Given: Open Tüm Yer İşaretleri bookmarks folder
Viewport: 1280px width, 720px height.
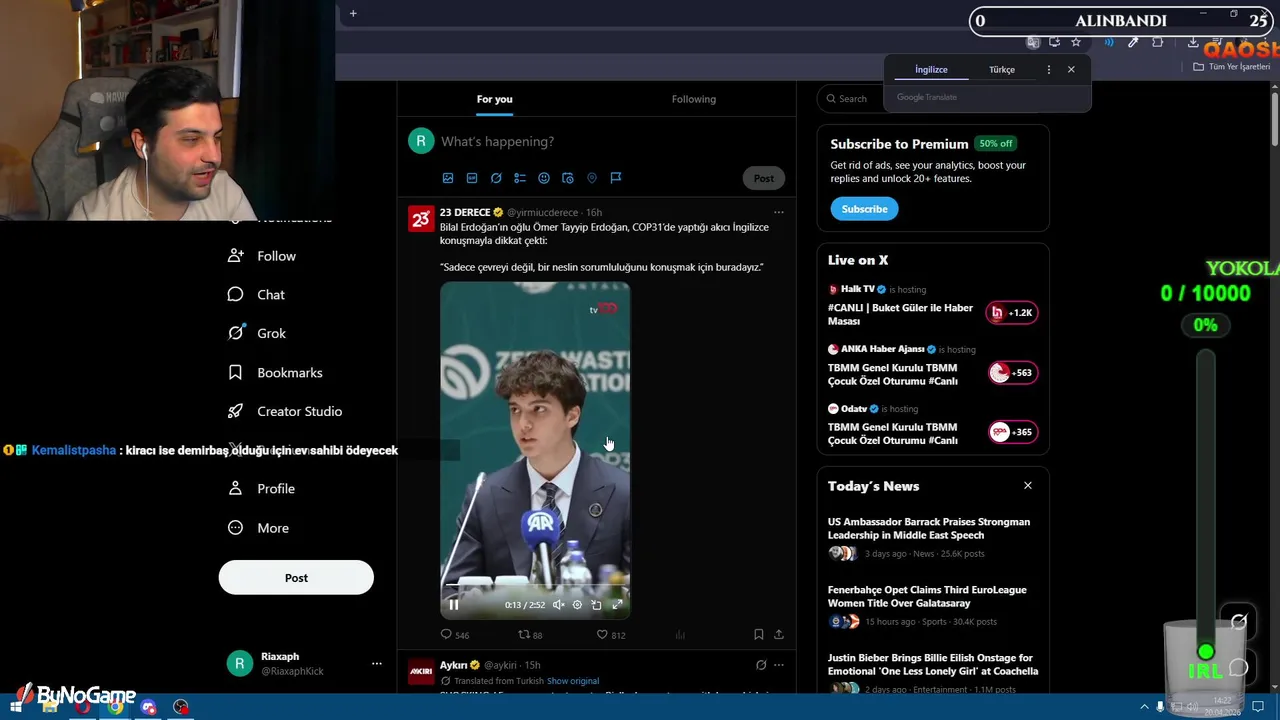Looking at the screenshot, I should tap(1232, 67).
